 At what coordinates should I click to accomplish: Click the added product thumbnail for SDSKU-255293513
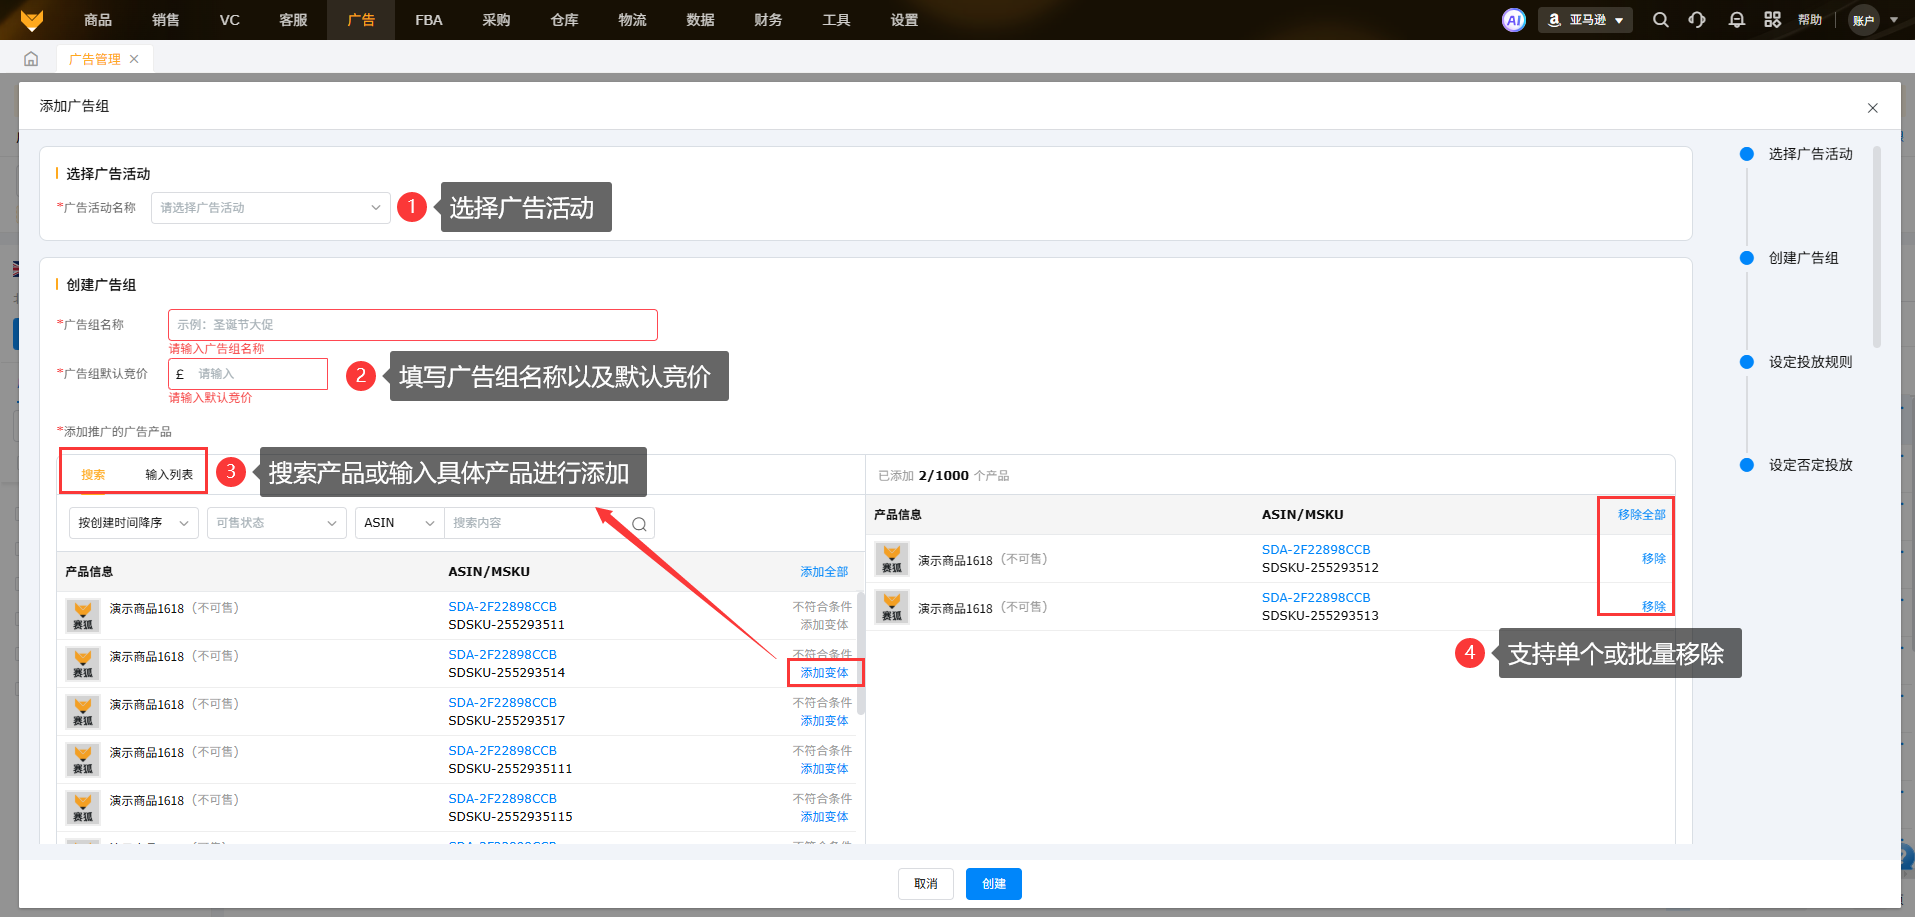[x=892, y=607]
